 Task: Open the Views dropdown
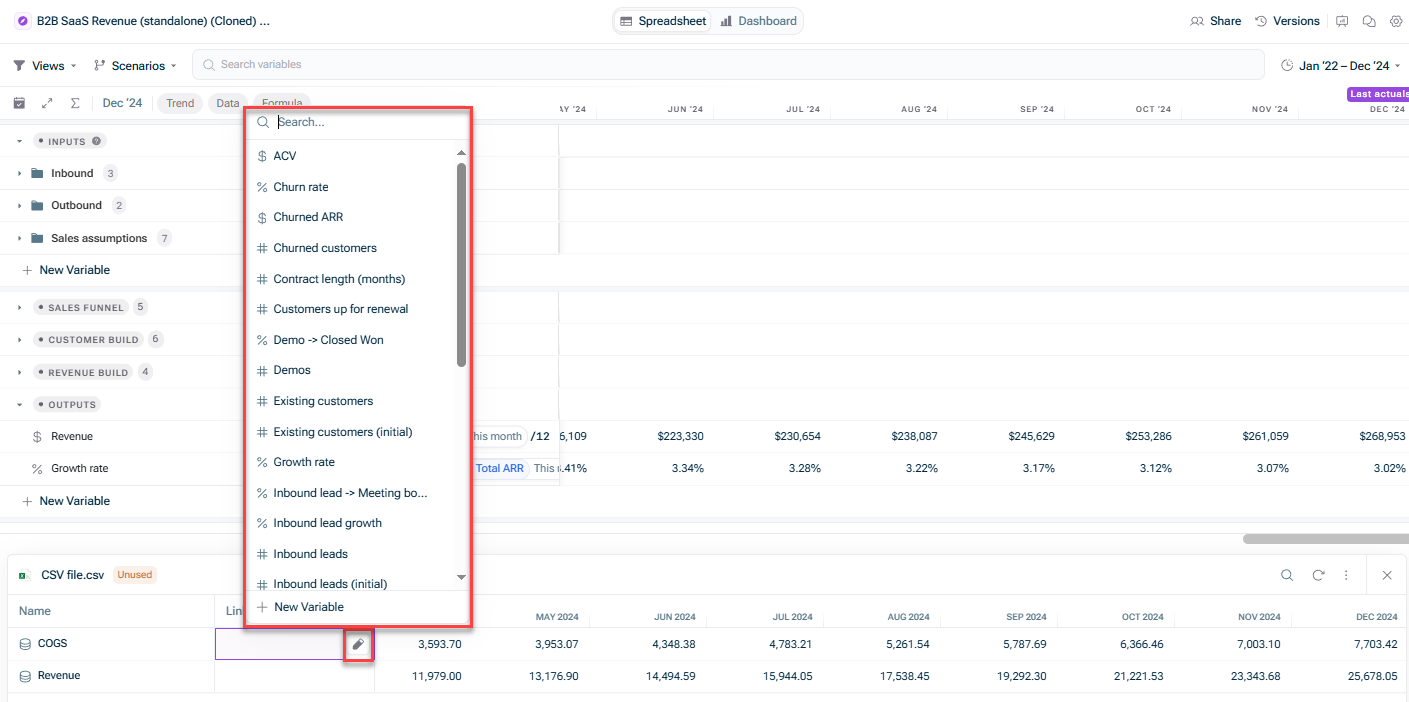click(44, 66)
